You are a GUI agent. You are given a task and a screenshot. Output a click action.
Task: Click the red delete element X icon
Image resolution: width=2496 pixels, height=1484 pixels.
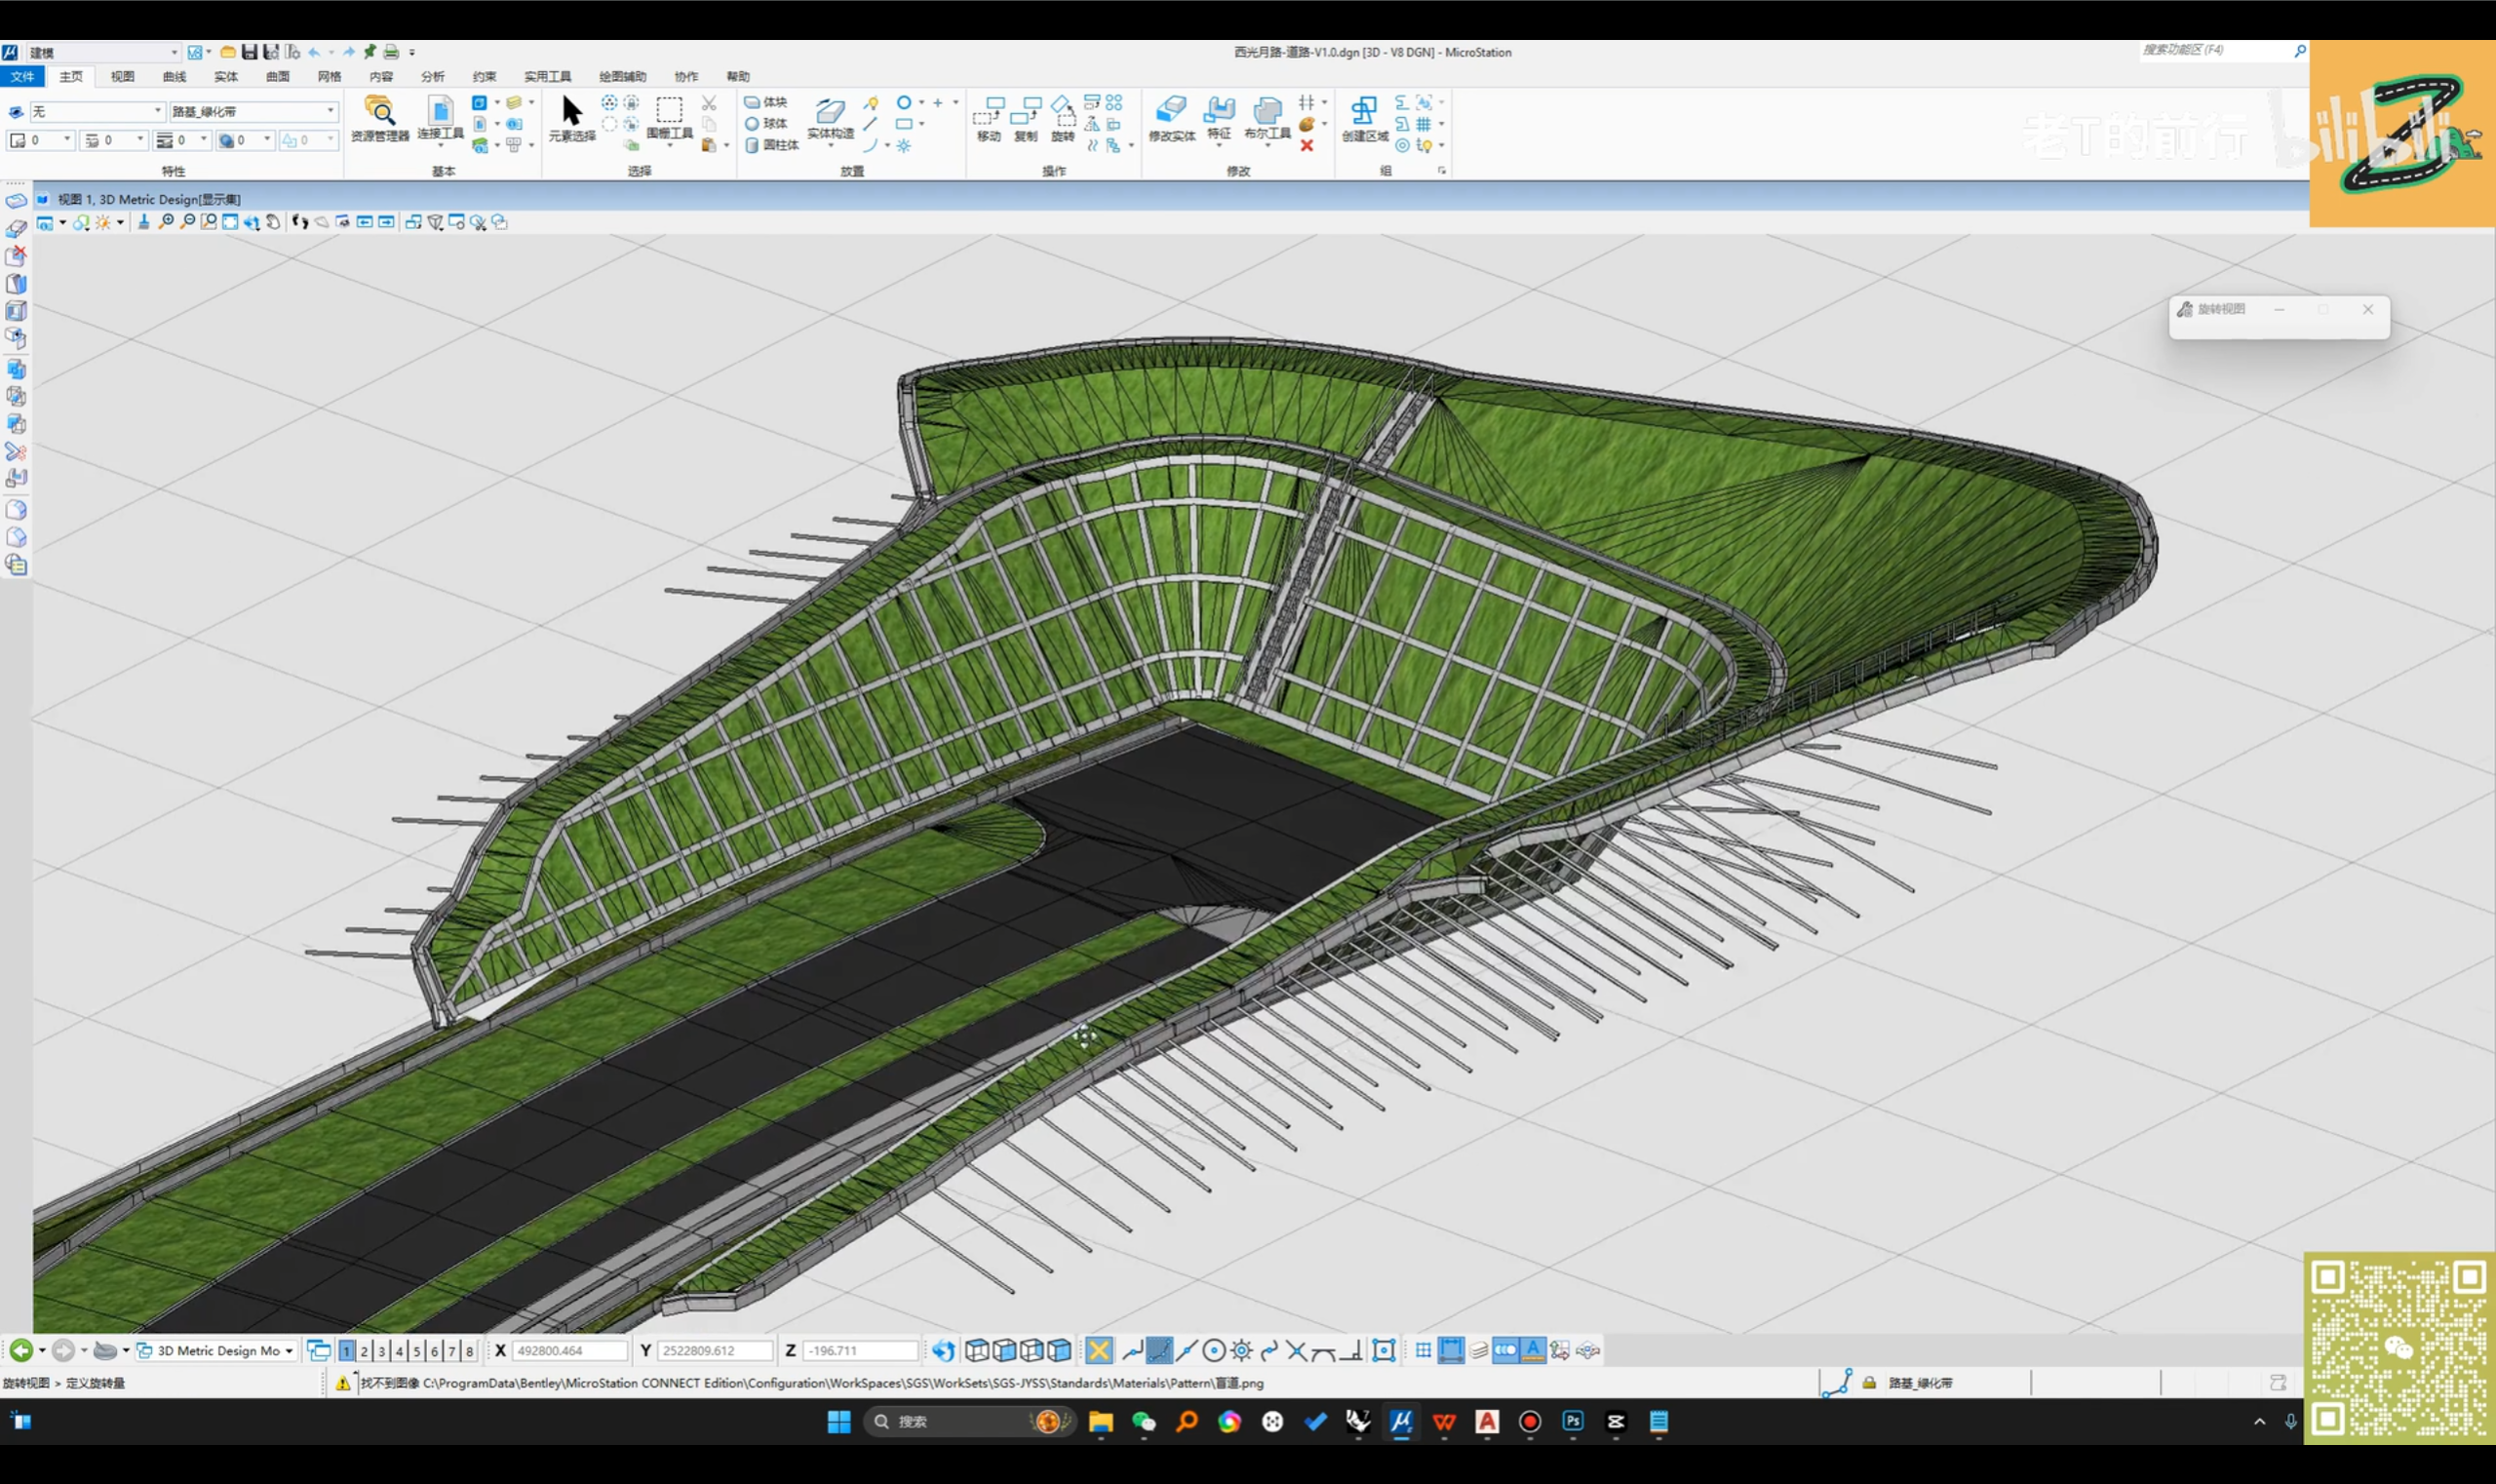tap(1306, 146)
